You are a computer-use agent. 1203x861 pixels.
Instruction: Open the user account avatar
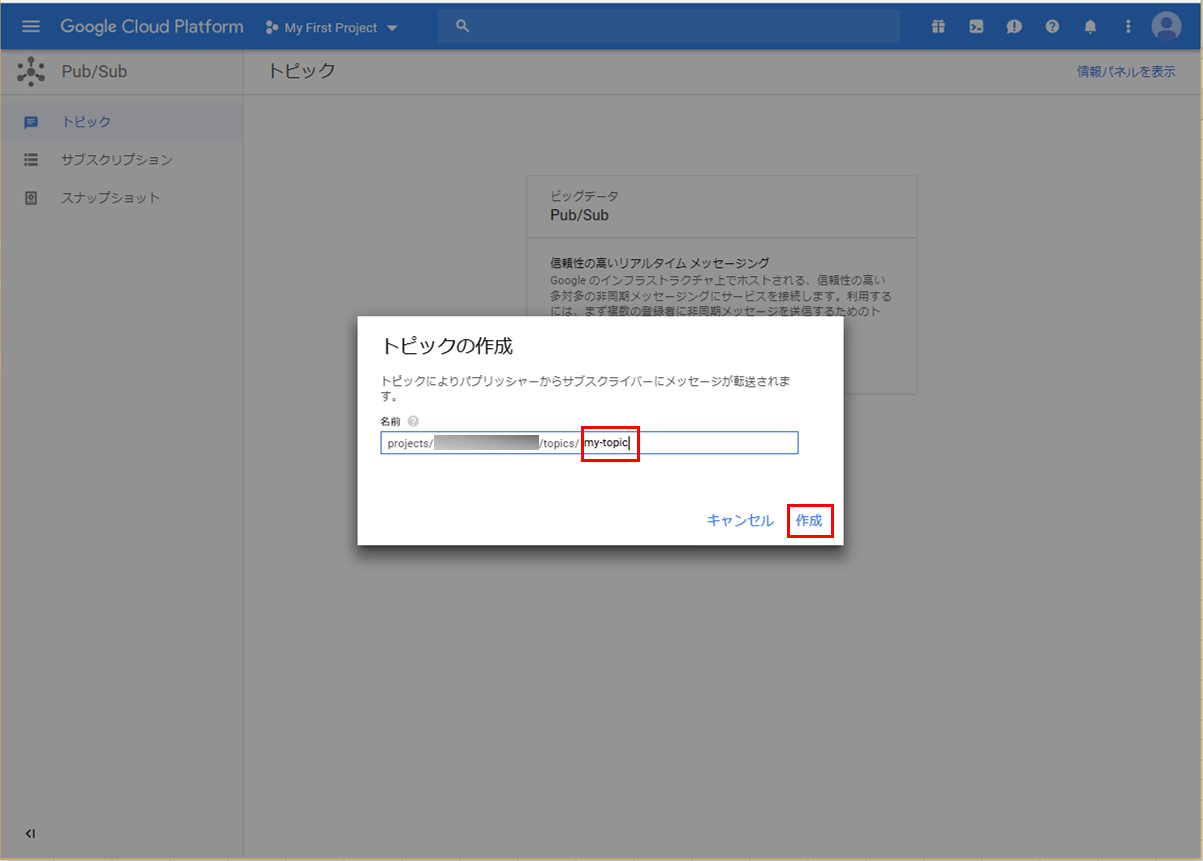1166,27
